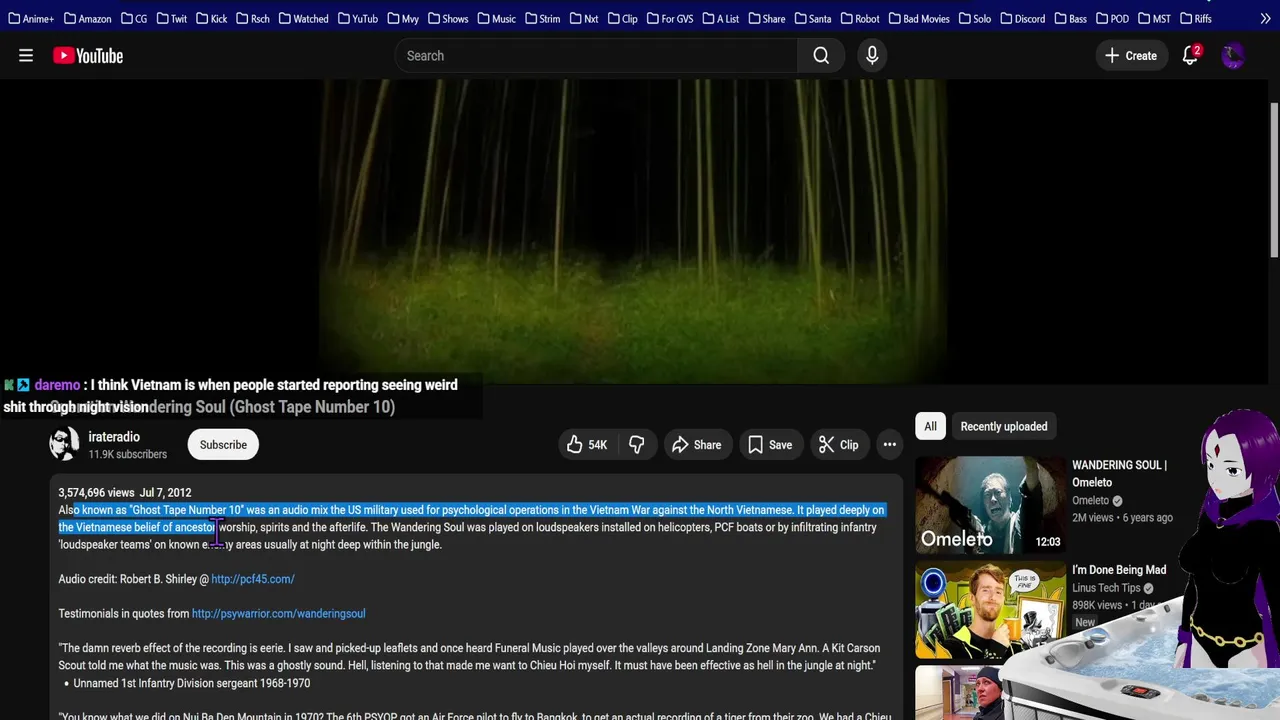This screenshot has height=720, width=1280.
Task: Click the 3,574,696 views text
Action: pos(96,493)
